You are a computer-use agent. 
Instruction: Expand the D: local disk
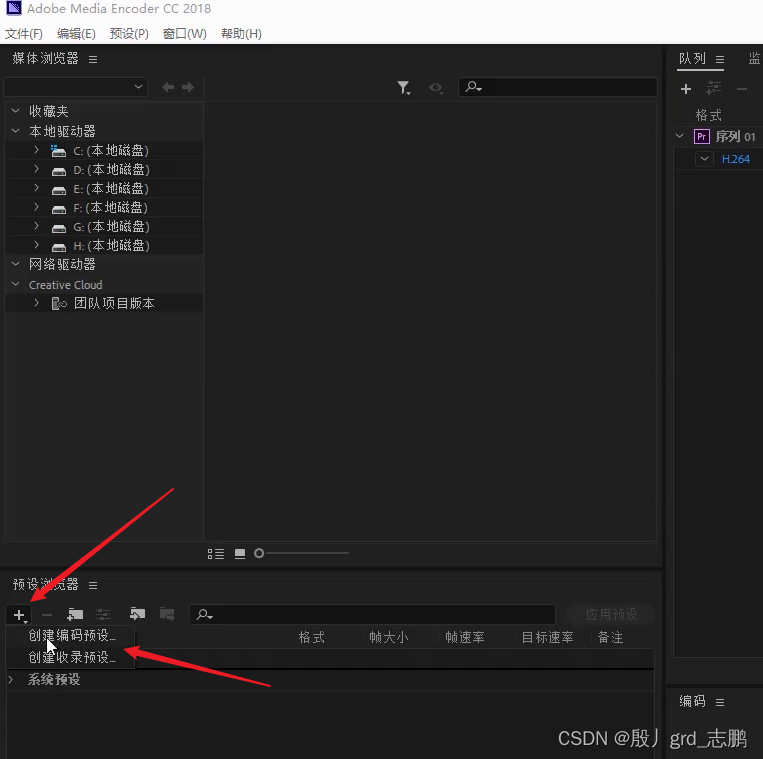click(x=36, y=169)
